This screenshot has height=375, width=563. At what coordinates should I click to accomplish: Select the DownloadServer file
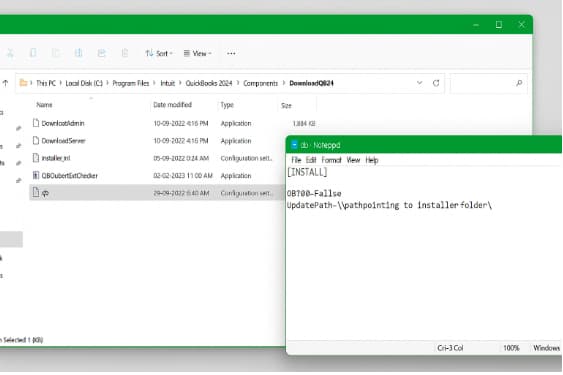click(64, 141)
